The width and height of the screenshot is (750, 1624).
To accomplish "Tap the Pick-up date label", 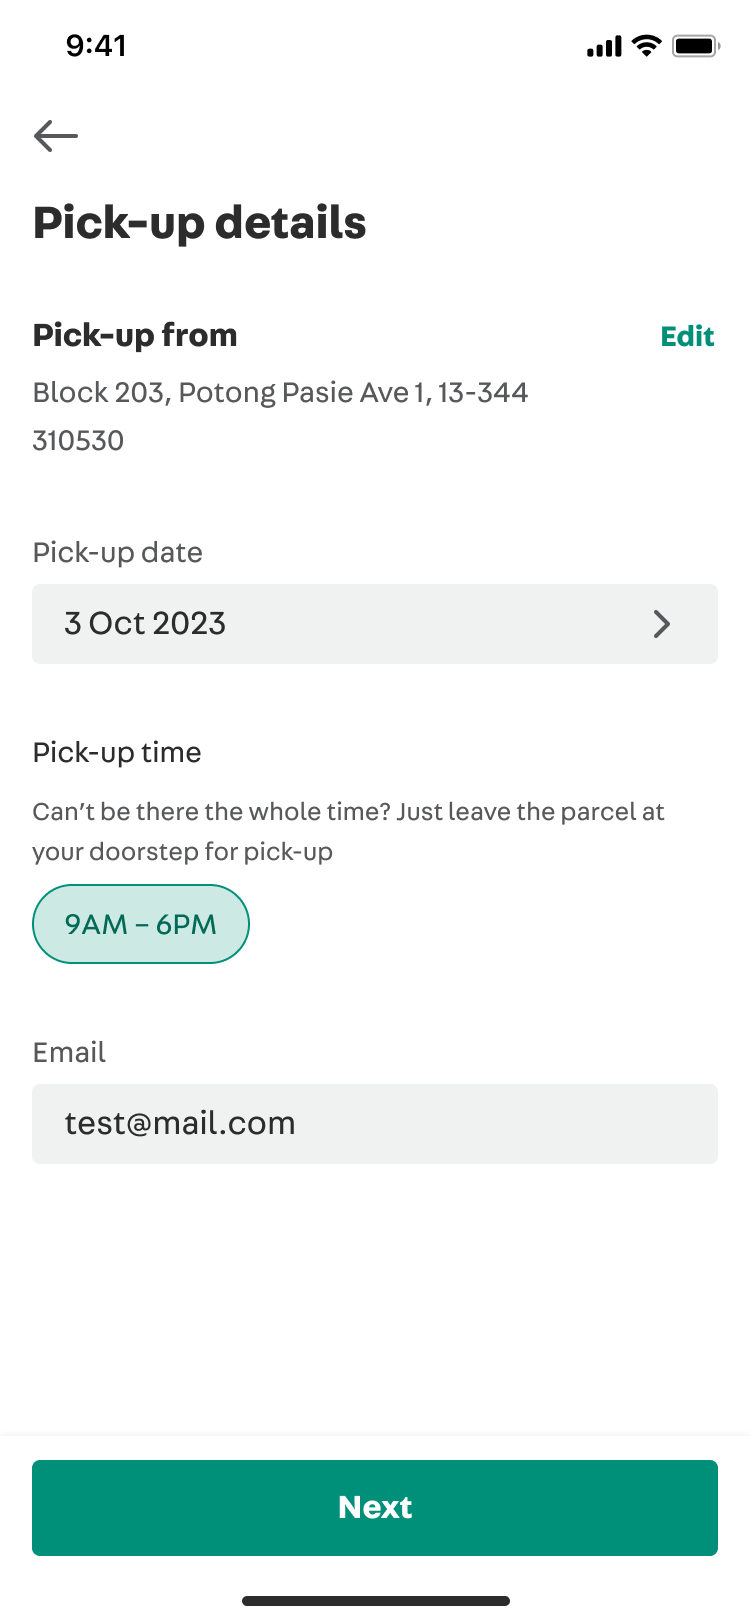I will coord(118,552).
